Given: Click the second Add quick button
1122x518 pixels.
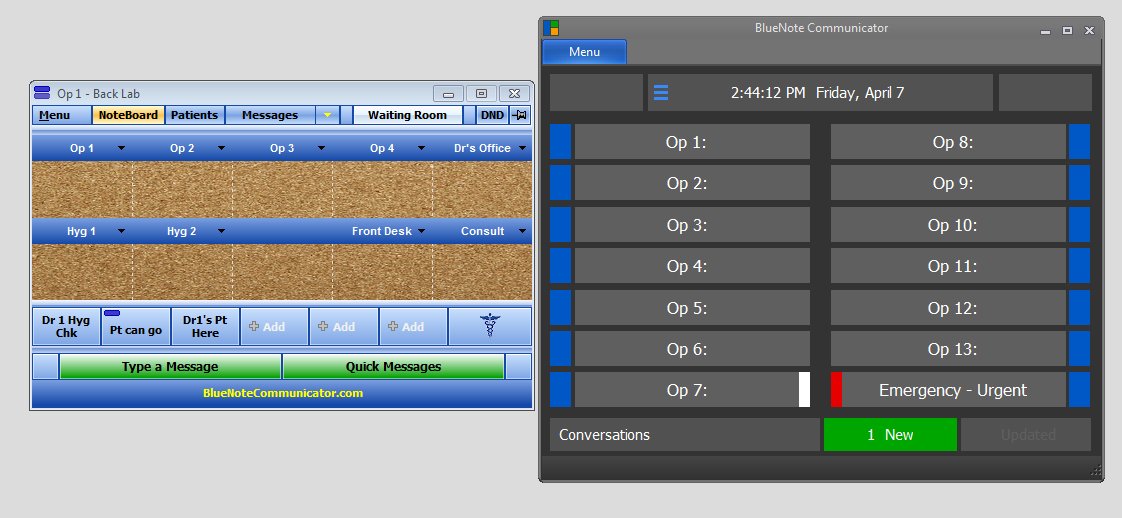Looking at the screenshot, I should (344, 326).
